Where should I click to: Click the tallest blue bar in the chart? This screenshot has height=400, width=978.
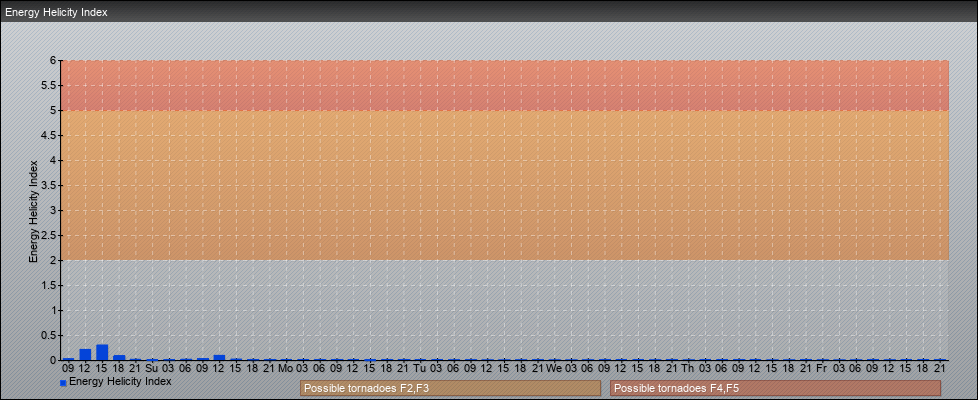coord(102,352)
